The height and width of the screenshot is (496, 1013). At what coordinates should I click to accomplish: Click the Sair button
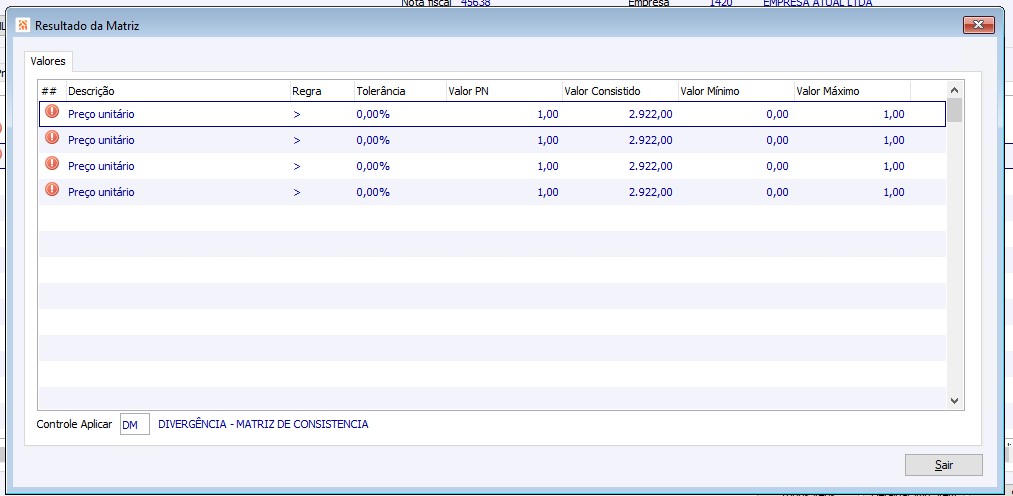(x=943, y=465)
